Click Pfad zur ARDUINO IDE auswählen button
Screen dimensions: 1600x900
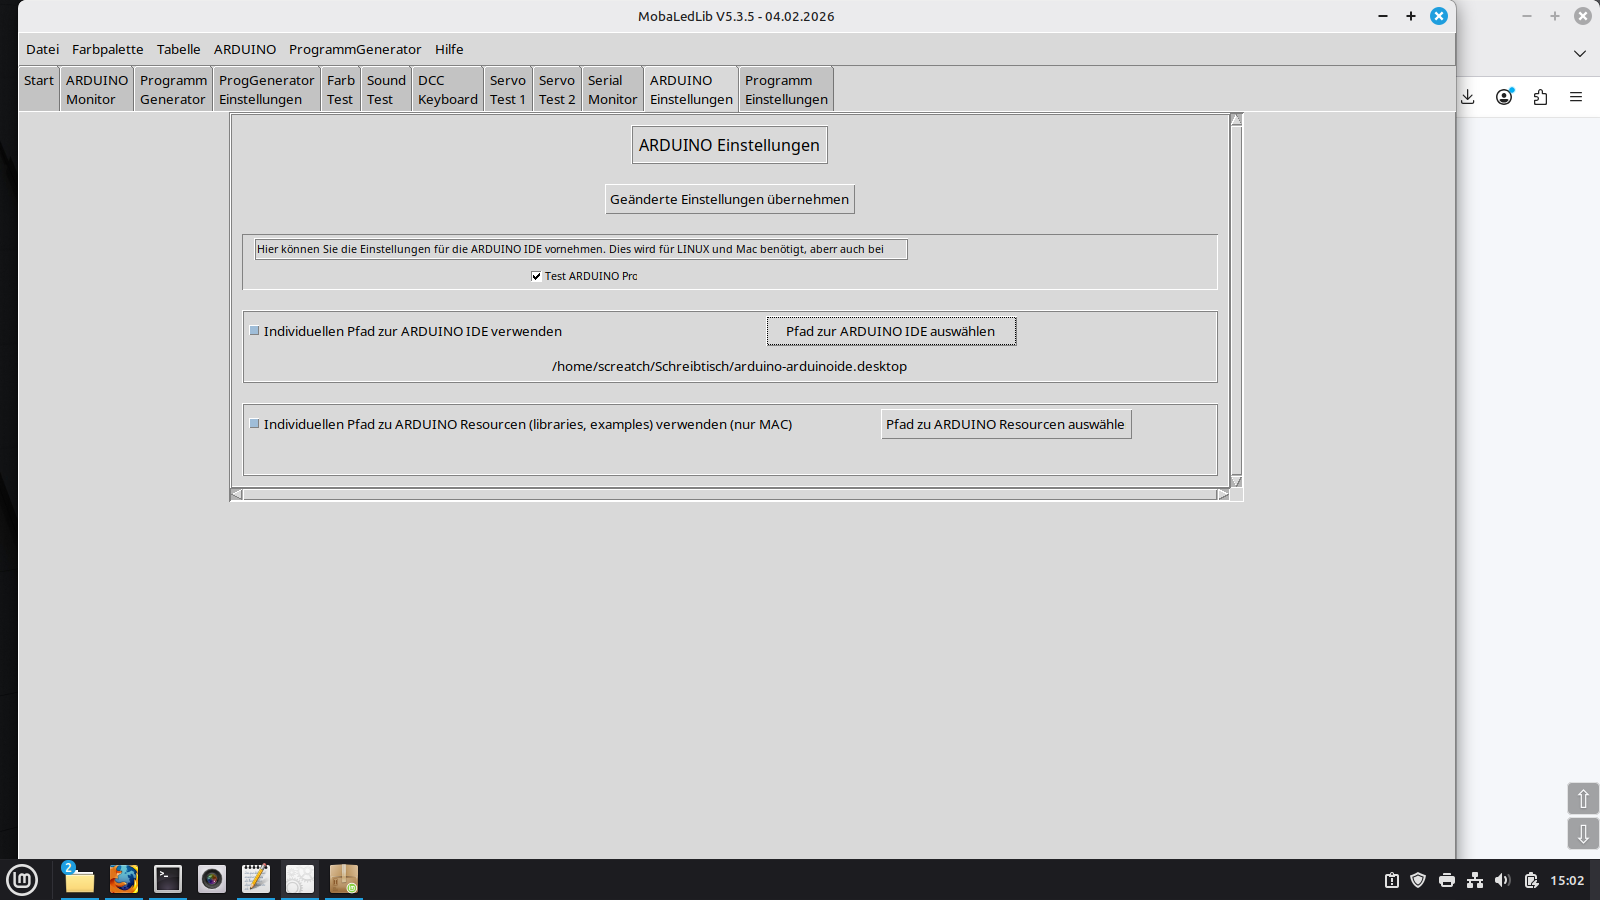[x=890, y=331]
